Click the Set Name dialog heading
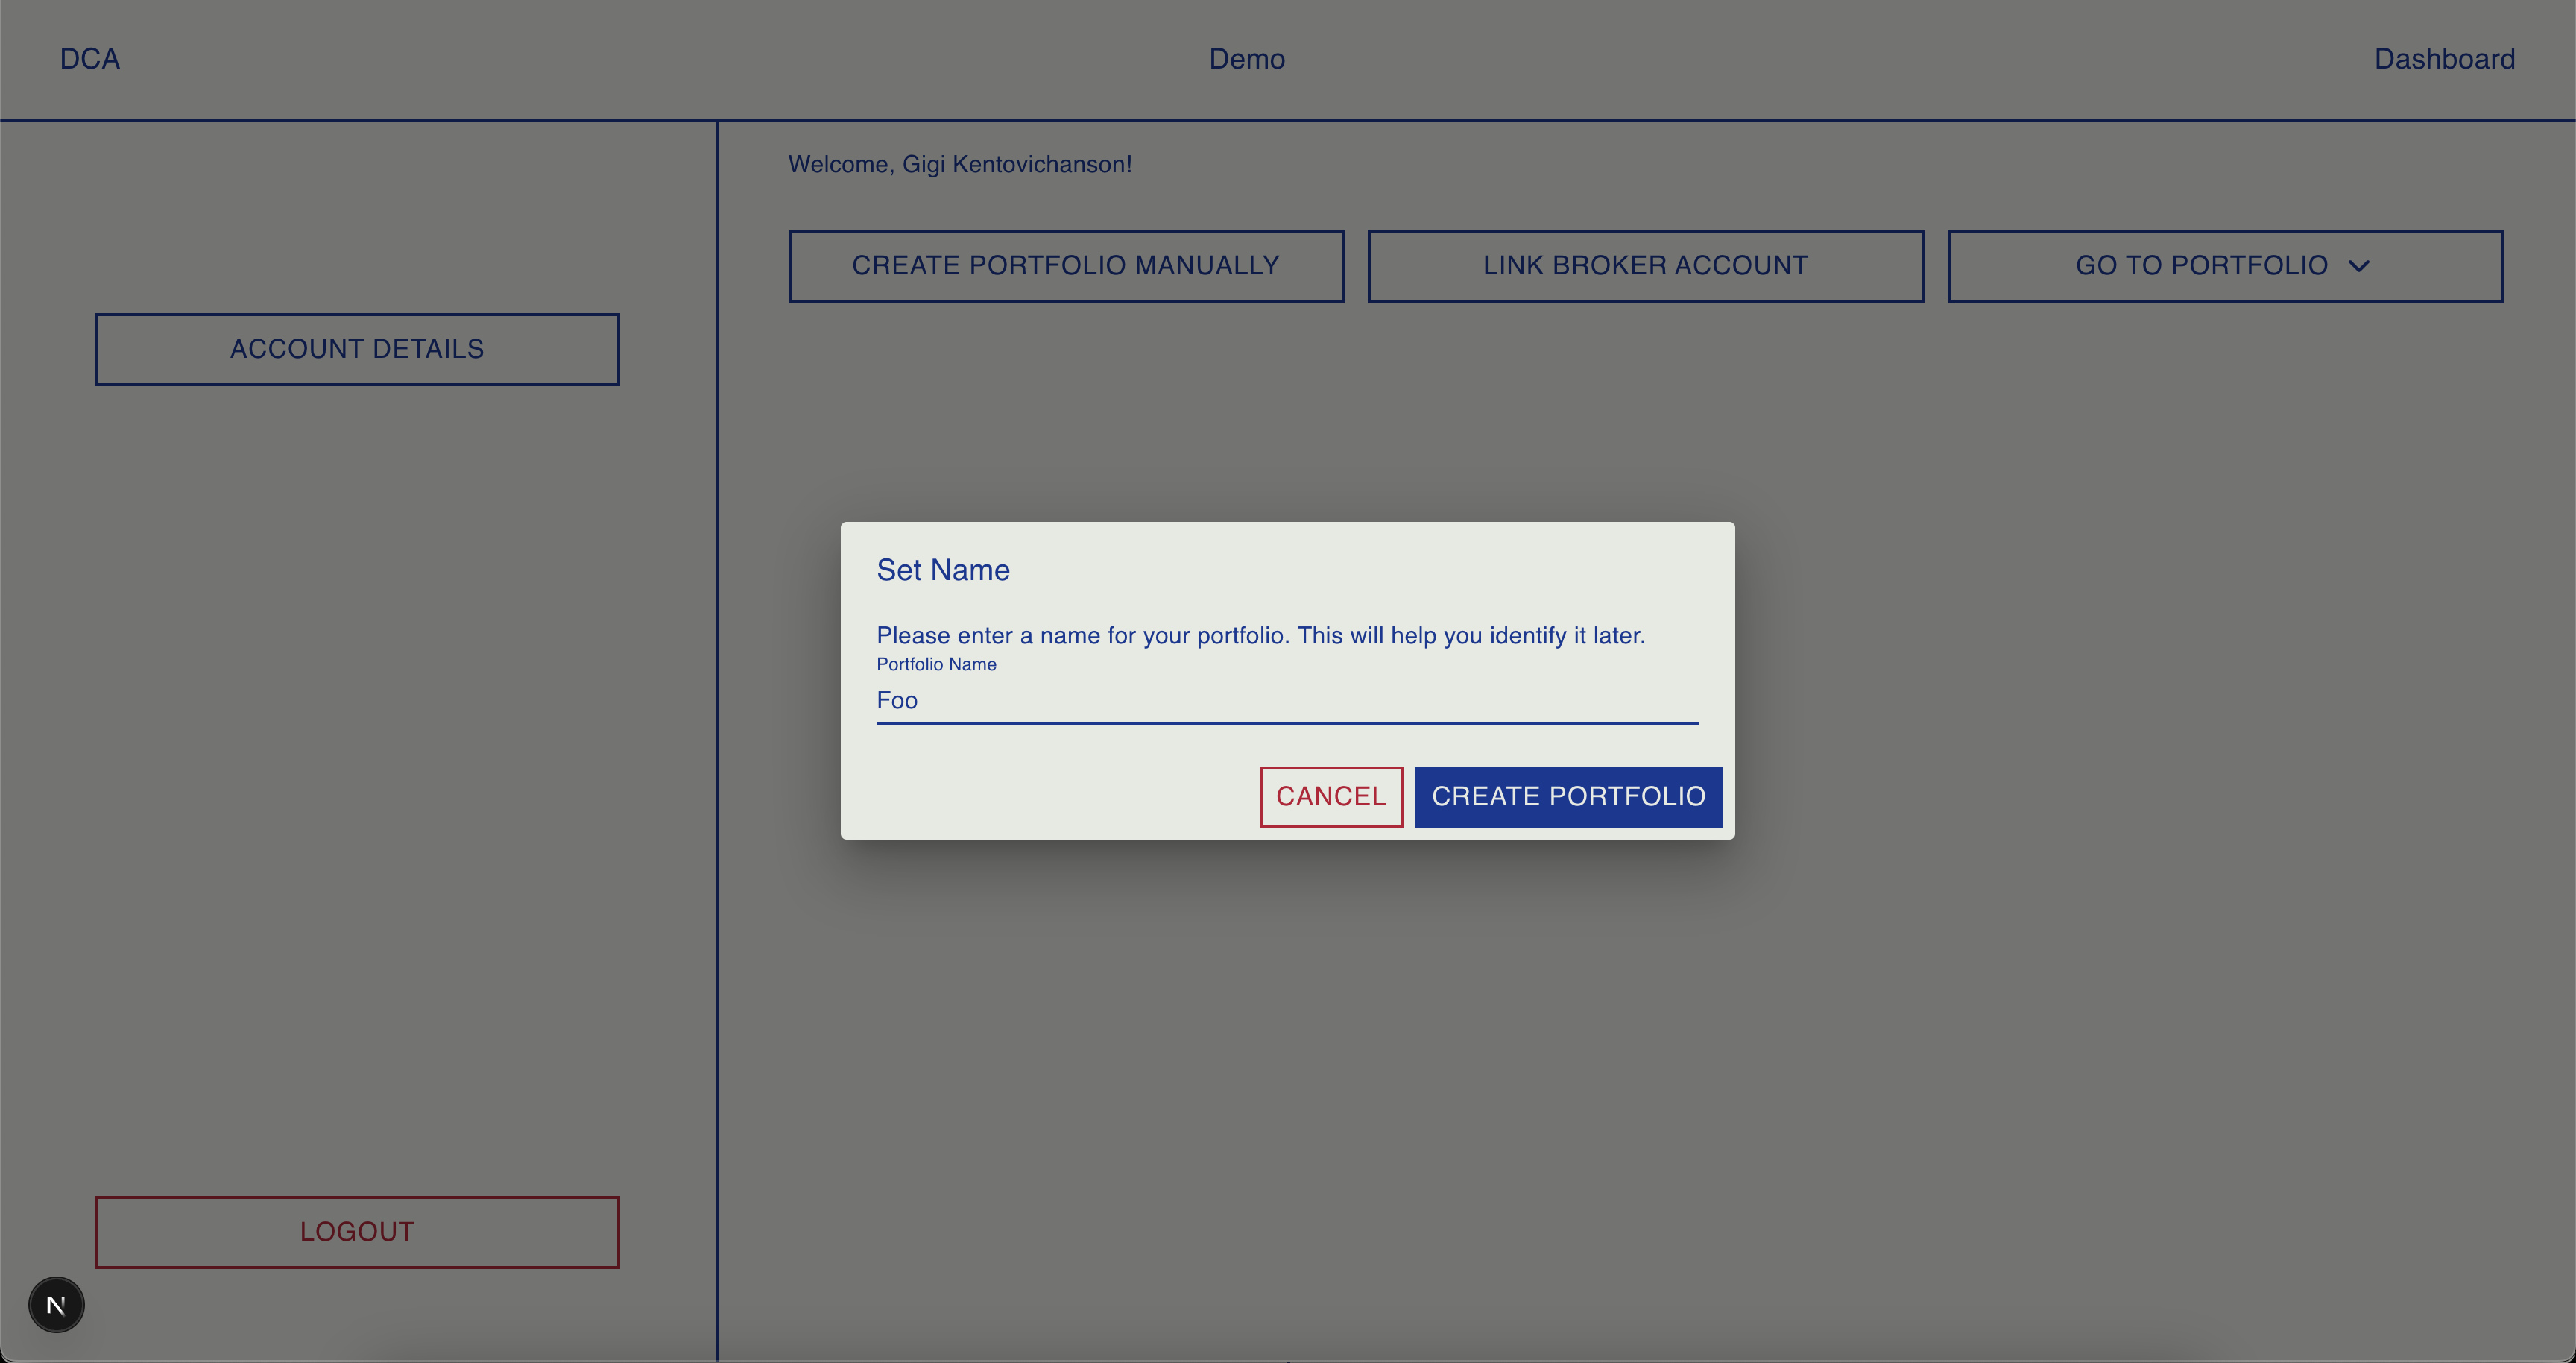The width and height of the screenshot is (2576, 1363). pos(942,570)
